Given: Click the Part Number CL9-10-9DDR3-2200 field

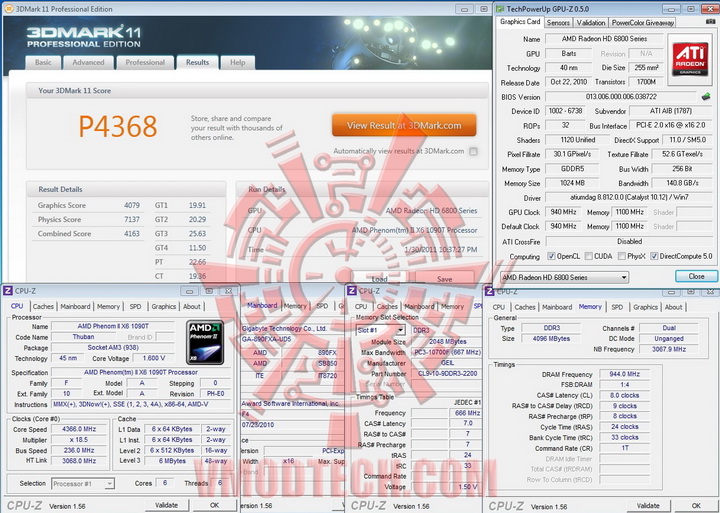Looking at the screenshot, I should 446,374.
